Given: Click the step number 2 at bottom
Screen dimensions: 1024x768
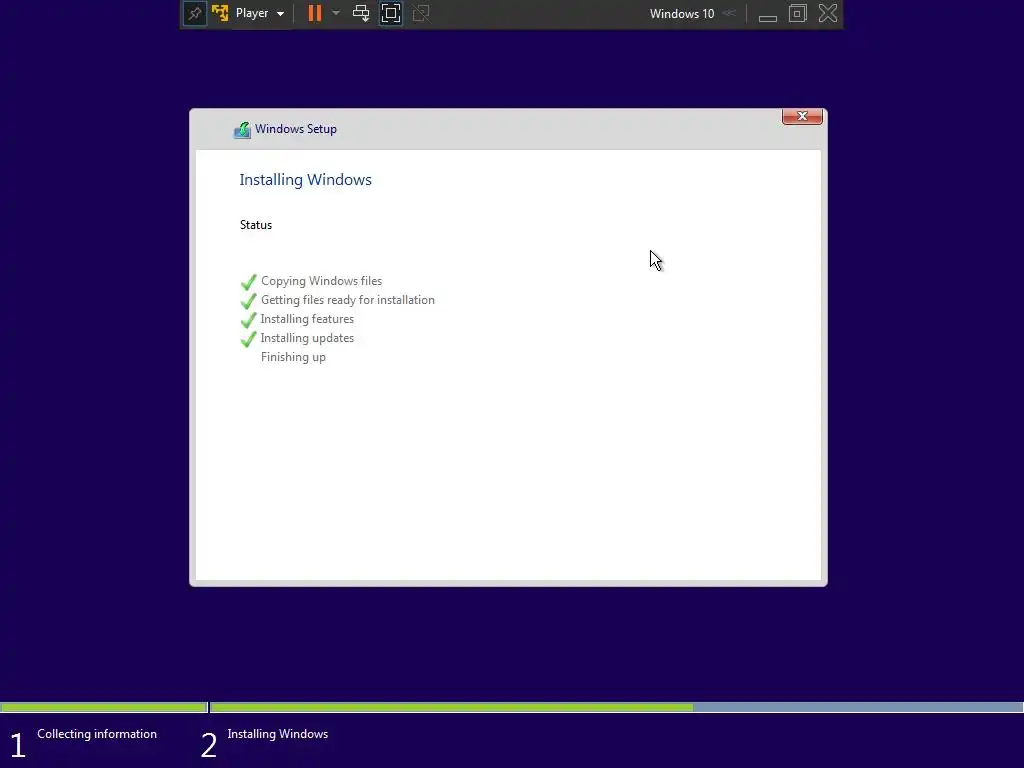Looking at the screenshot, I should (208, 746).
